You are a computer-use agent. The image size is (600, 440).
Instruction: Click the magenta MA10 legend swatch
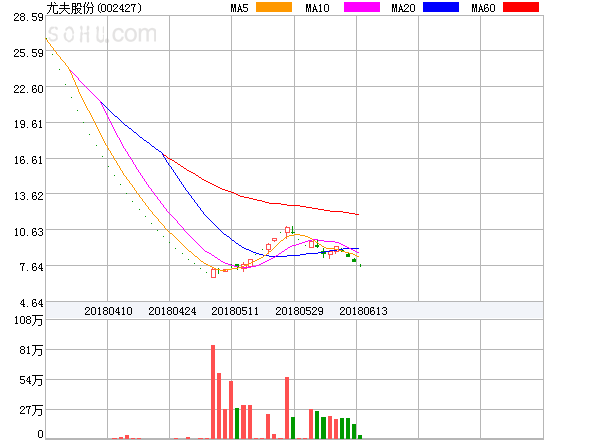click(362, 7)
